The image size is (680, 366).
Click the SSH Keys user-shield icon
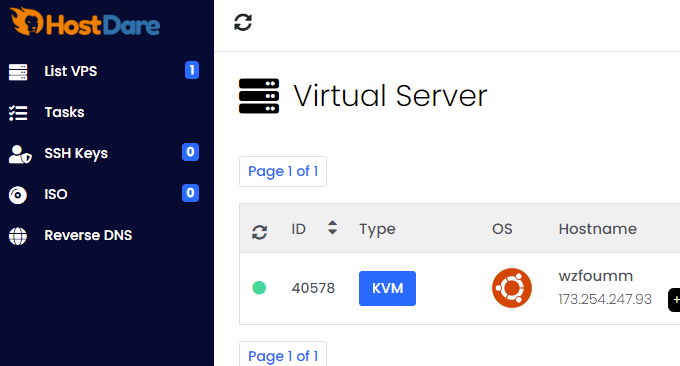tap(20, 154)
